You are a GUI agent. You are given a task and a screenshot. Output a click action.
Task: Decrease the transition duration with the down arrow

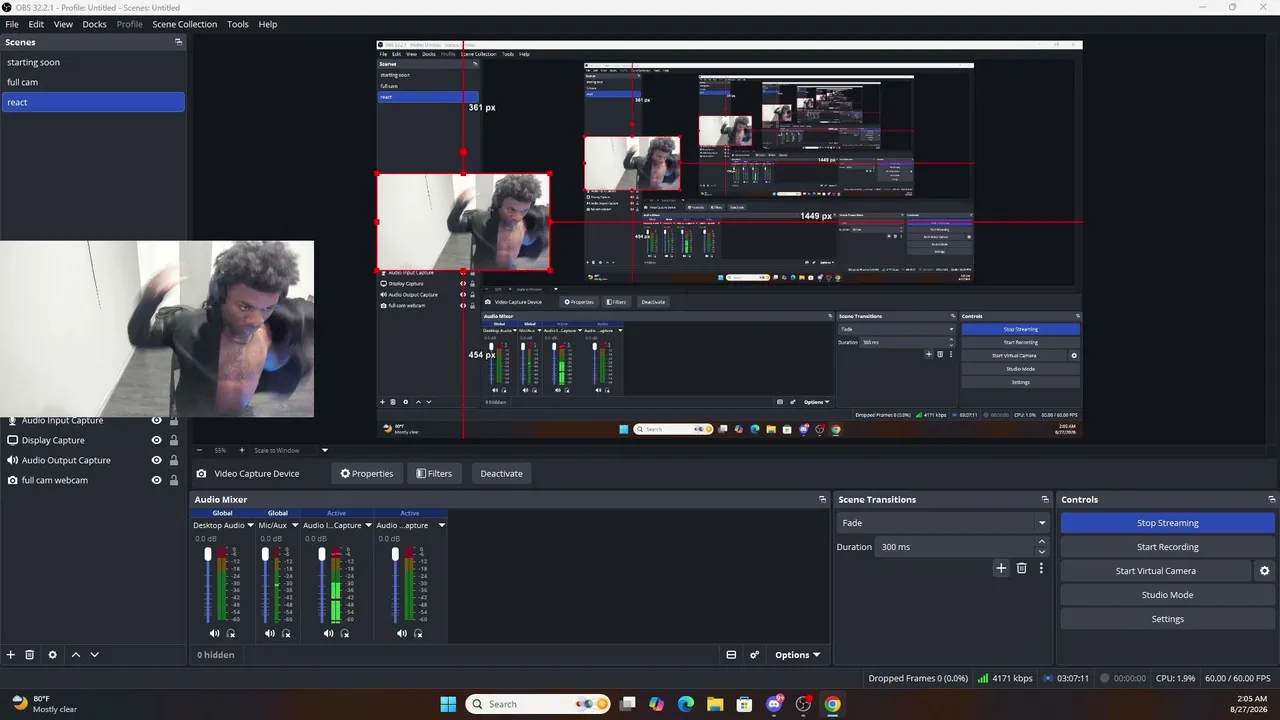(x=1042, y=552)
